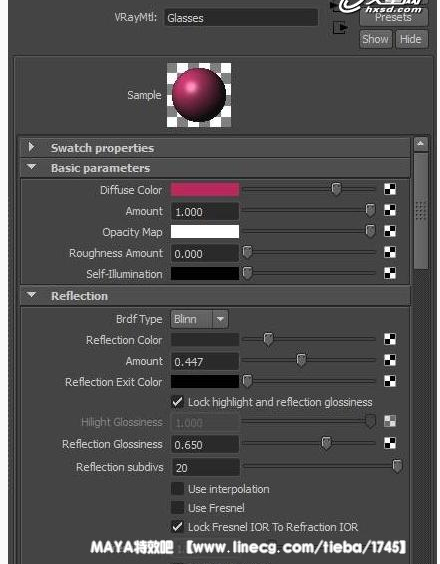Image resolution: width=440 pixels, height=564 pixels.
Task: Uncheck Lock highlight and reflection glossiness
Action: pos(177,402)
